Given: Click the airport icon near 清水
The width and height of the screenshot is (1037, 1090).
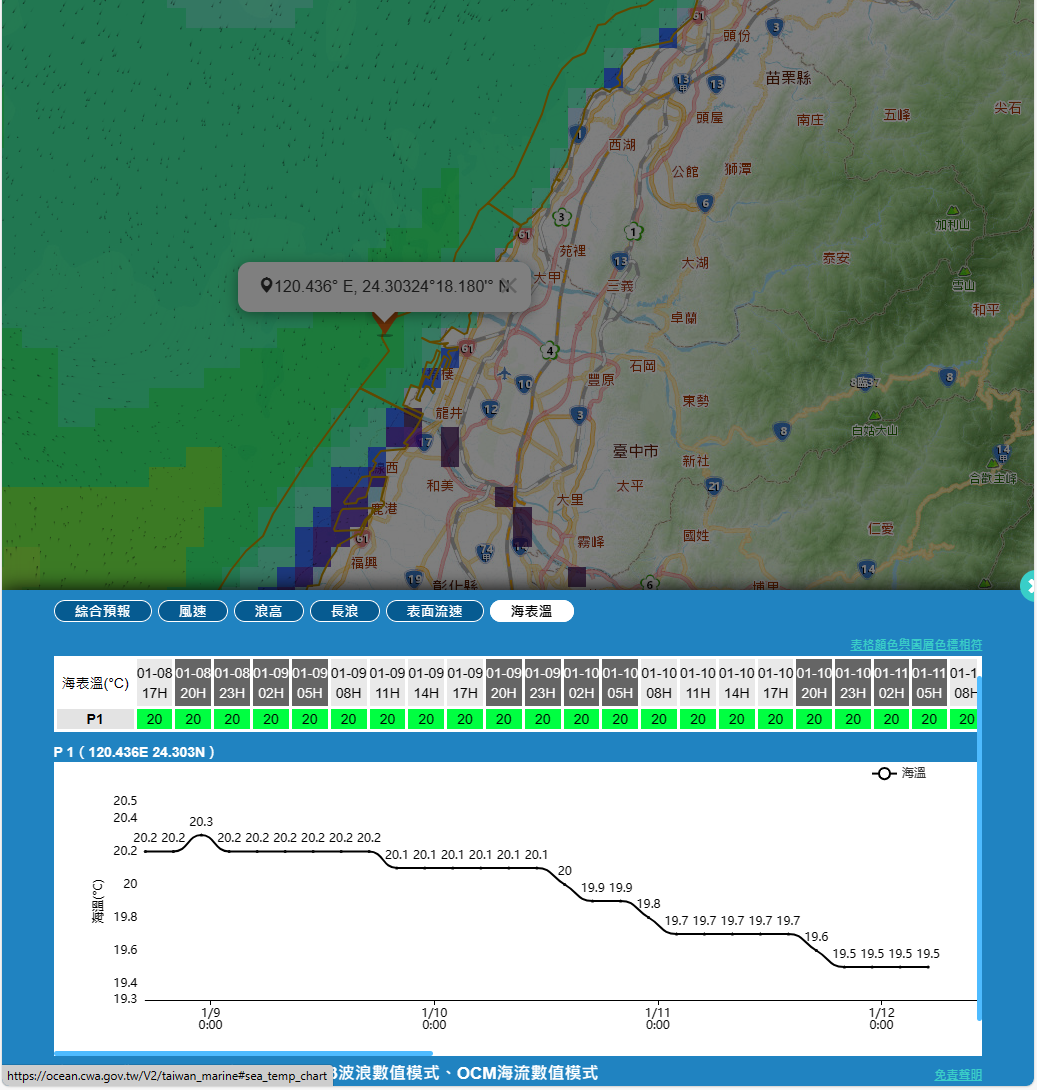Looking at the screenshot, I should [x=503, y=374].
